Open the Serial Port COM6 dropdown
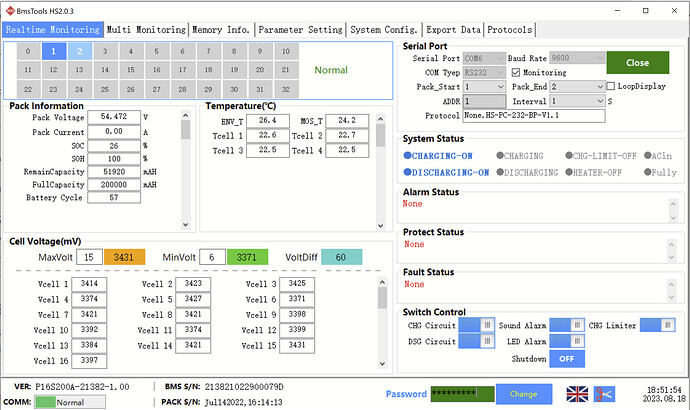 click(484, 58)
